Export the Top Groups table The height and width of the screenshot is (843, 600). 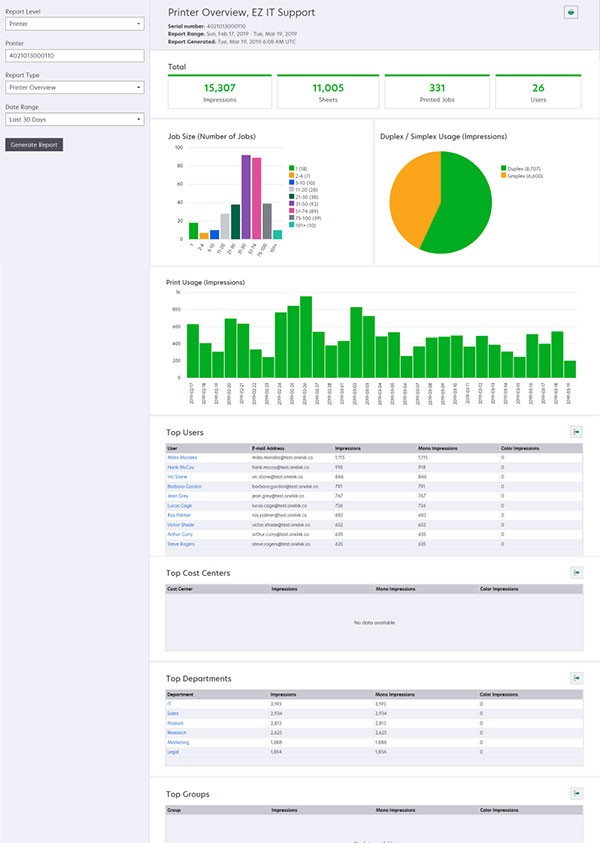(576, 793)
